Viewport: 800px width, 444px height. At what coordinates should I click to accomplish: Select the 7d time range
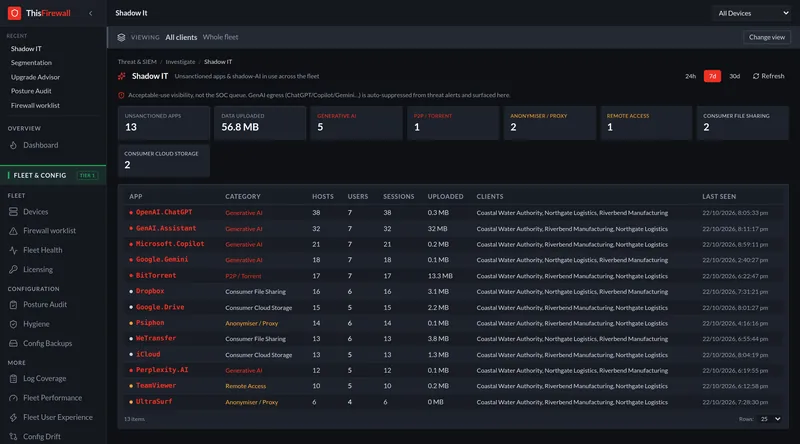click(712, 76)
